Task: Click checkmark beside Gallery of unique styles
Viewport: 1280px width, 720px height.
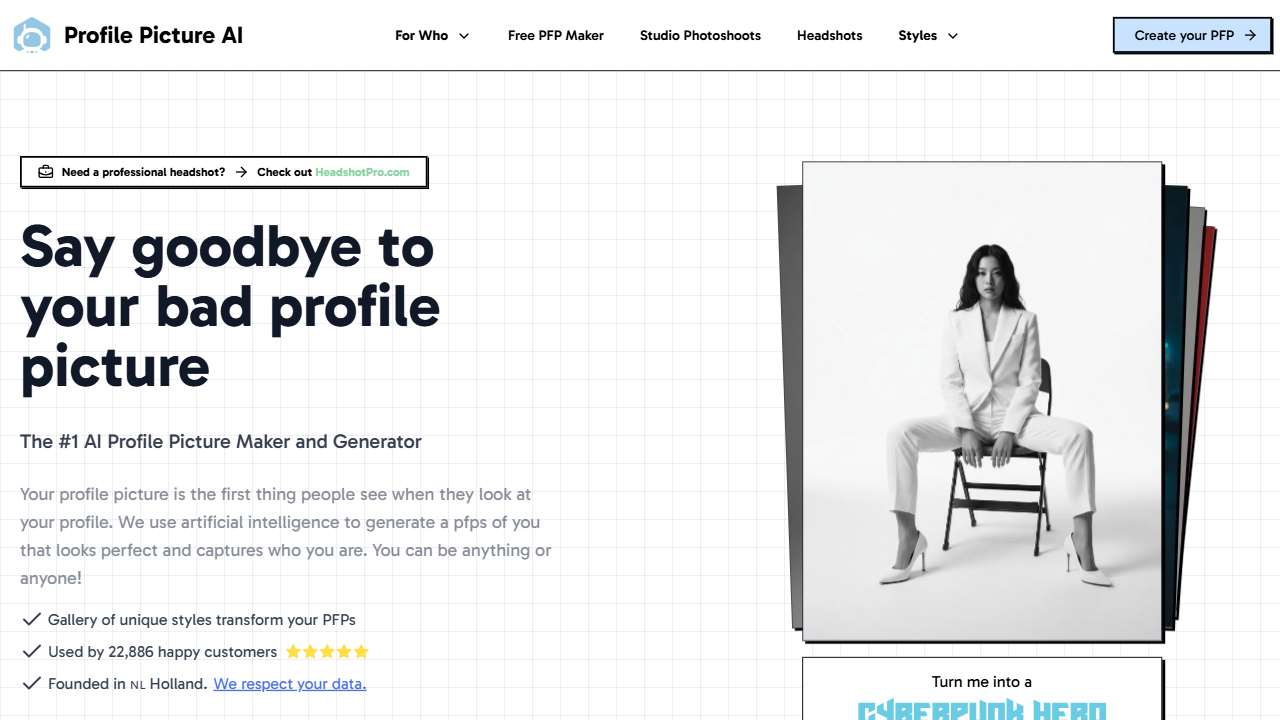Action: pos(31,619)
